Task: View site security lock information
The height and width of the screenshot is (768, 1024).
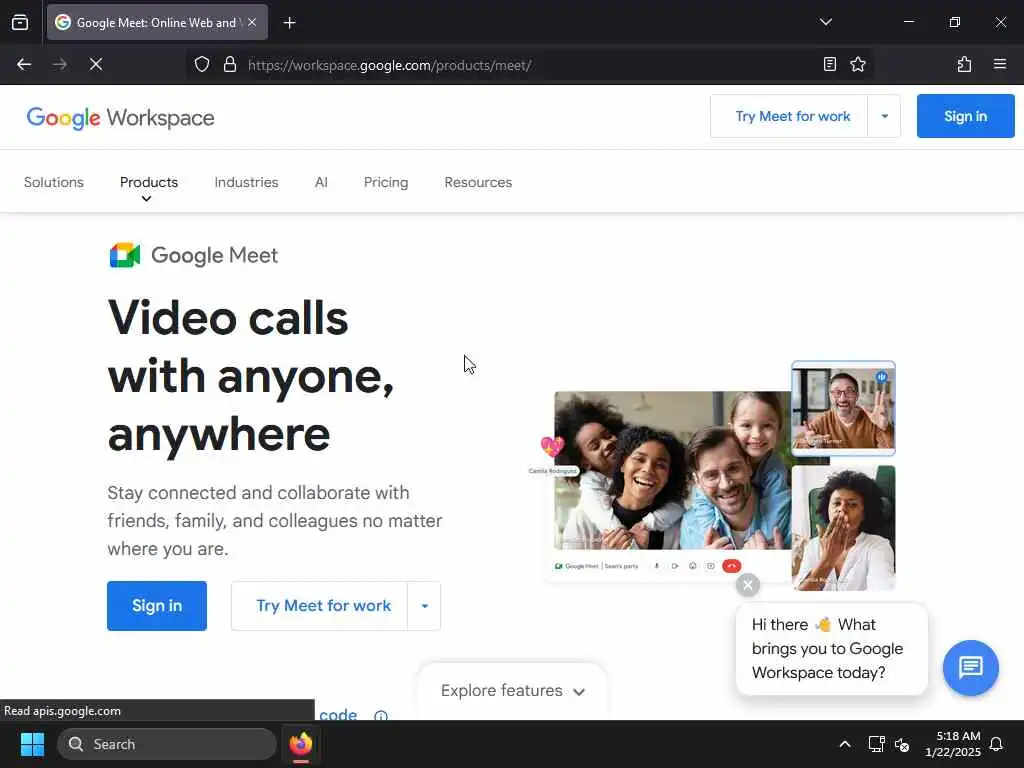Action: [x=230, y=65]
